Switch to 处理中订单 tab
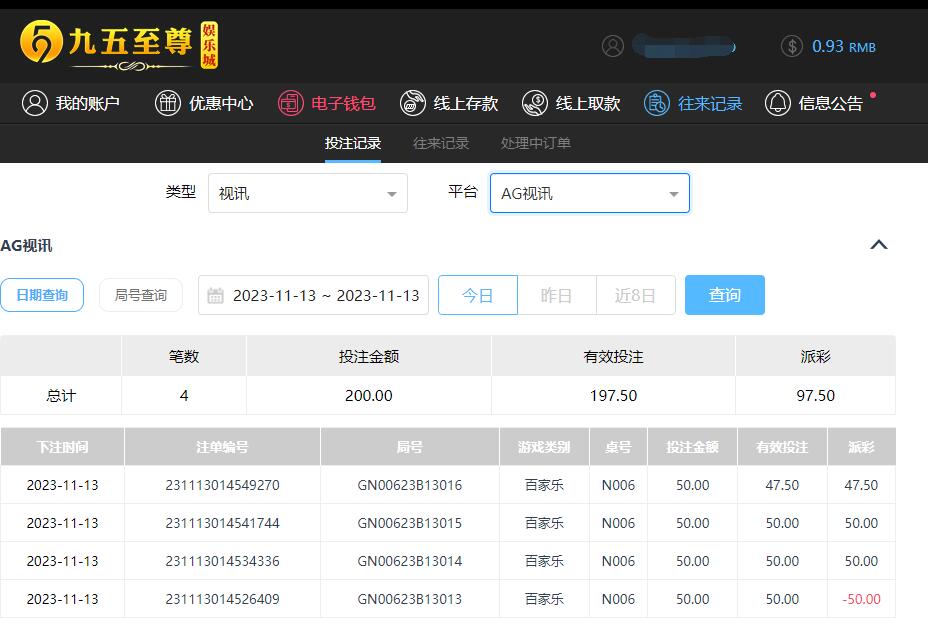The width and height of the screenshot is (928, 637). (536, 143)
